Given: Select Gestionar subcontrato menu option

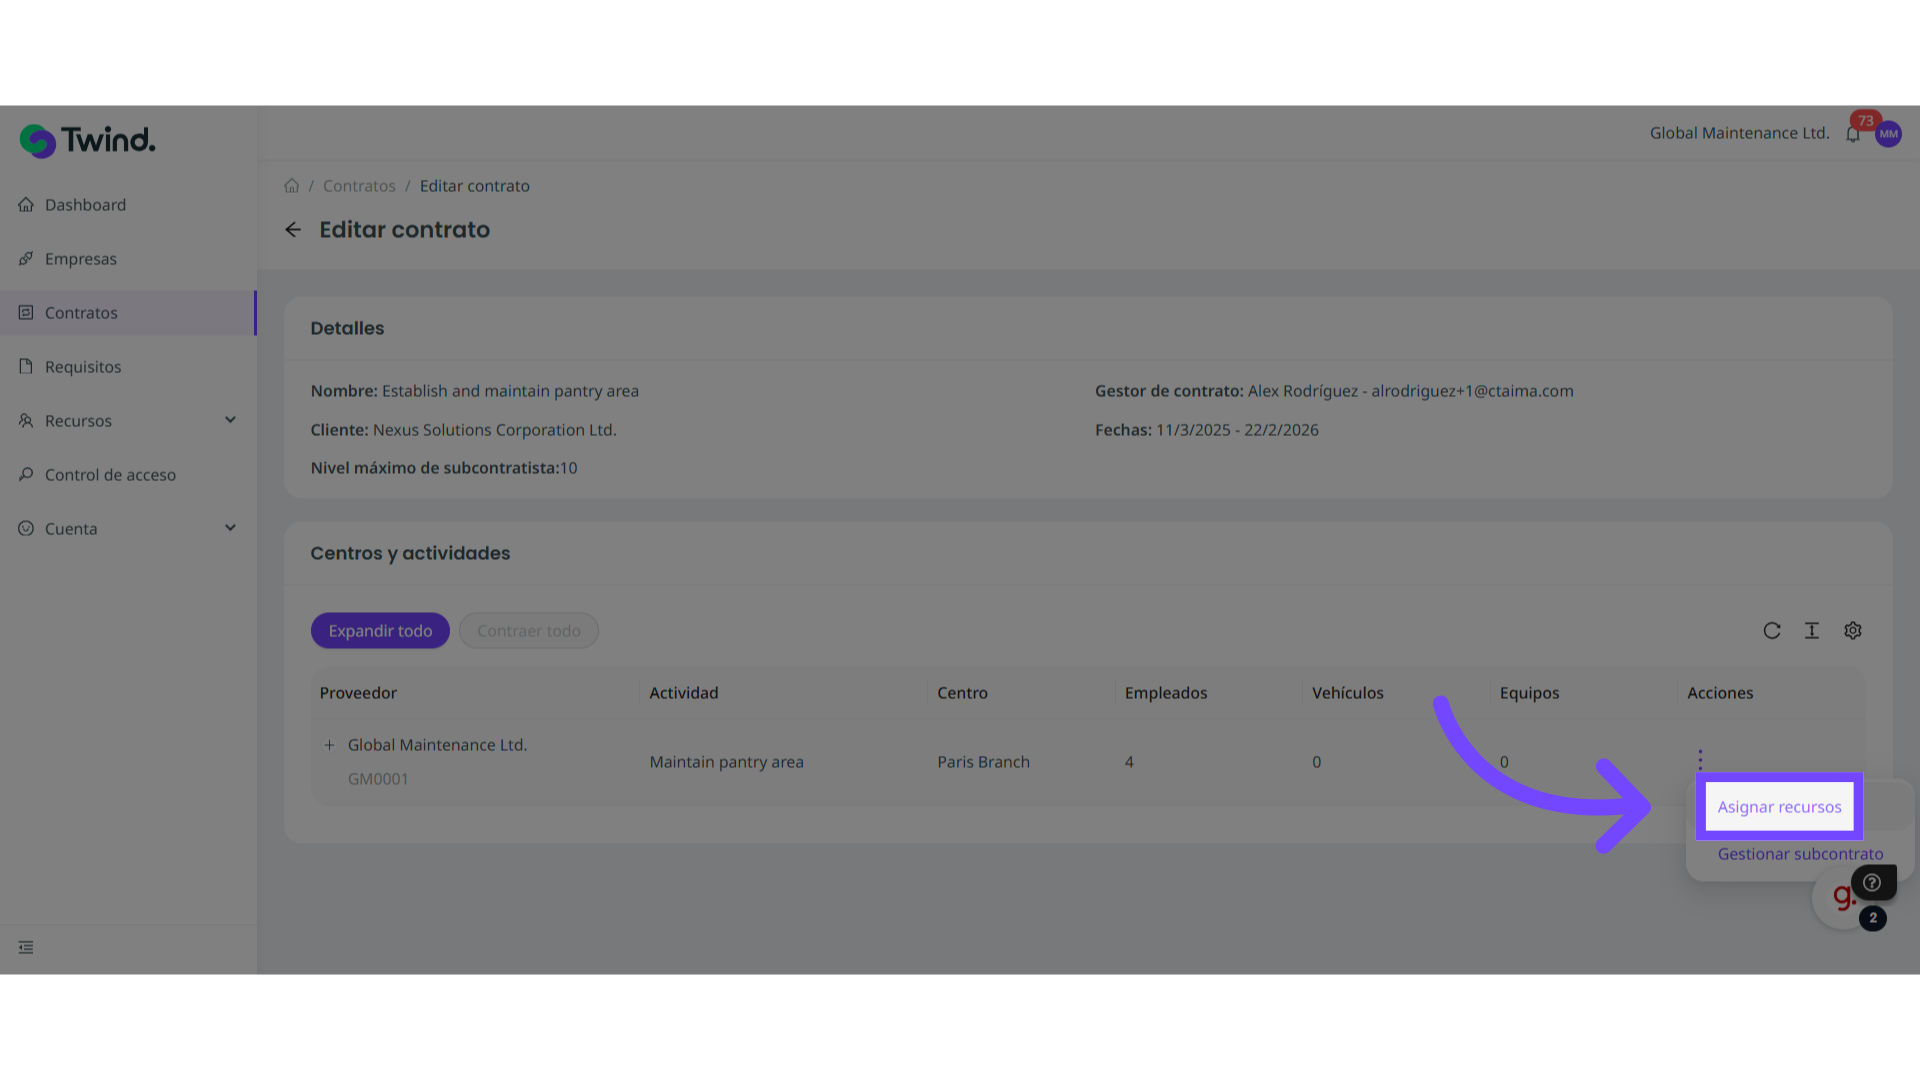Looking at the screenshot, I should [x=1800, y=854].
